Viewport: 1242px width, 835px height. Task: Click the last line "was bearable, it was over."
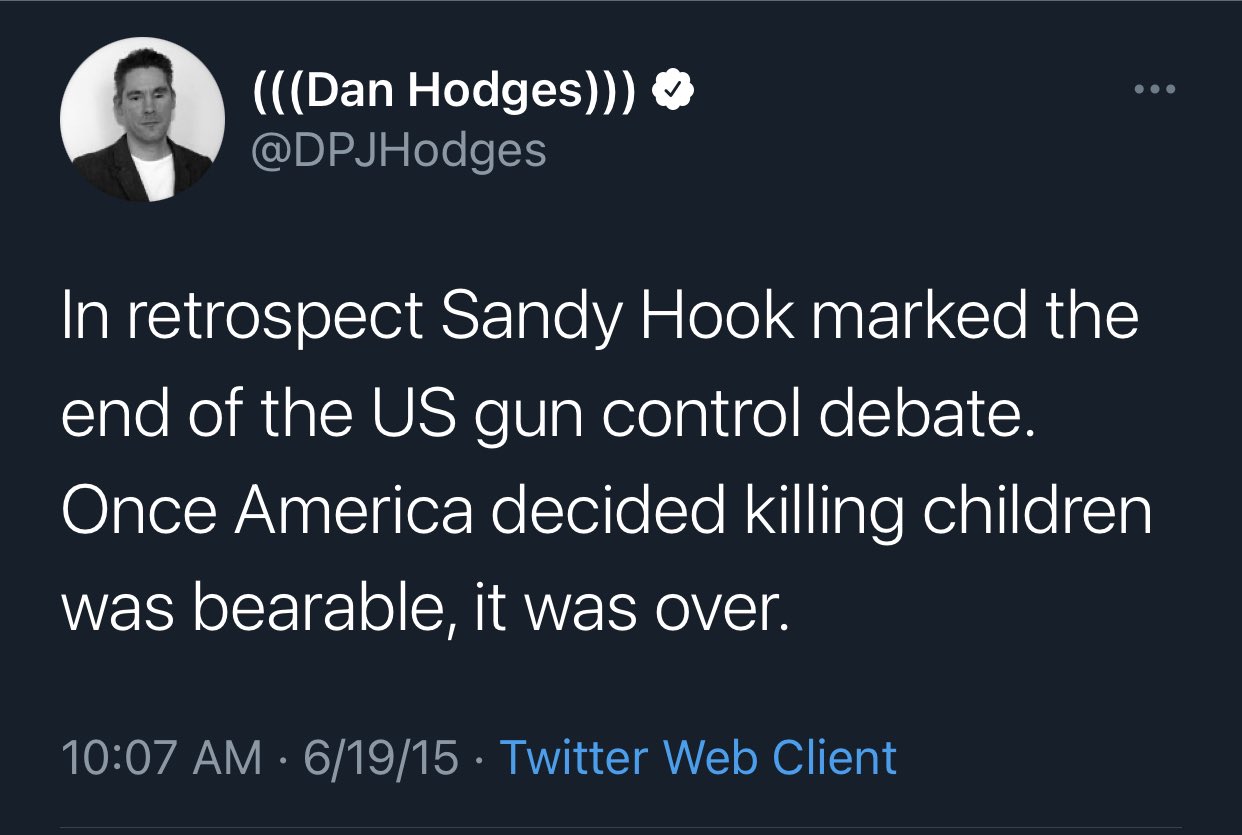[x=427, y=606]
